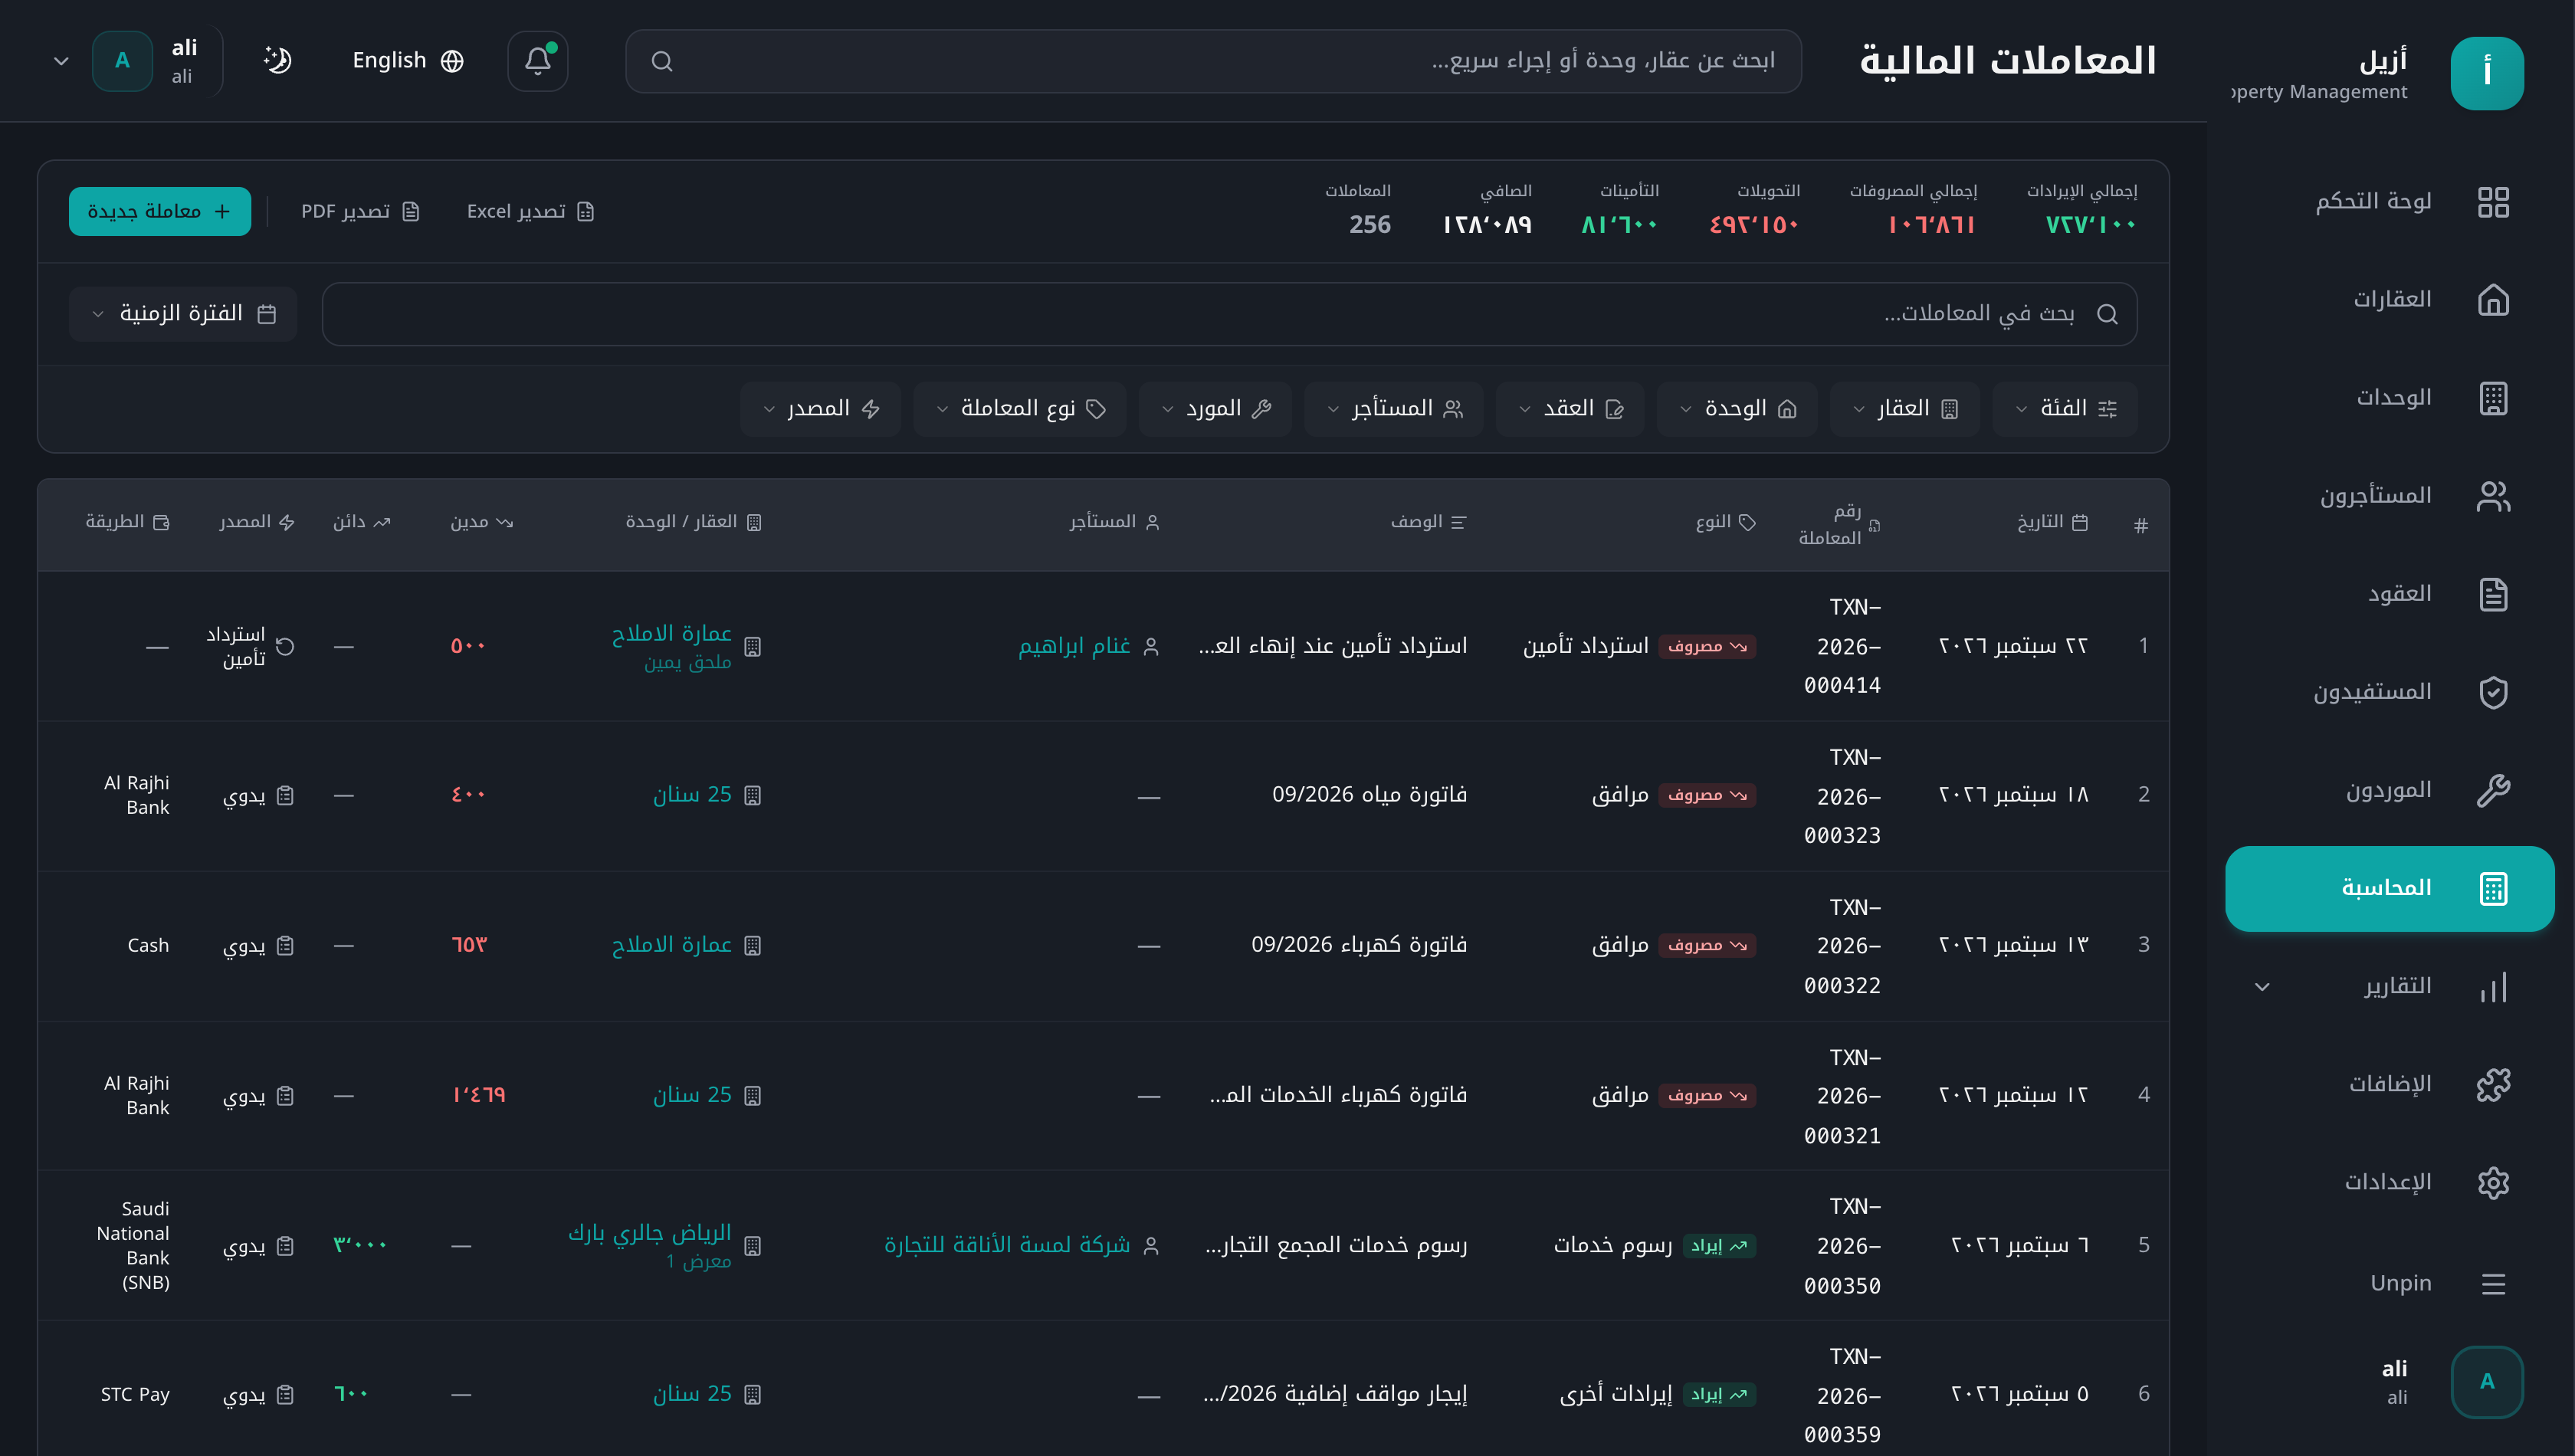Open tenant link غنام ابراهيم
Image resolution: width=2575 pixels, height=1456 pixels.
pyautogui.click(x=1074, y=646)
